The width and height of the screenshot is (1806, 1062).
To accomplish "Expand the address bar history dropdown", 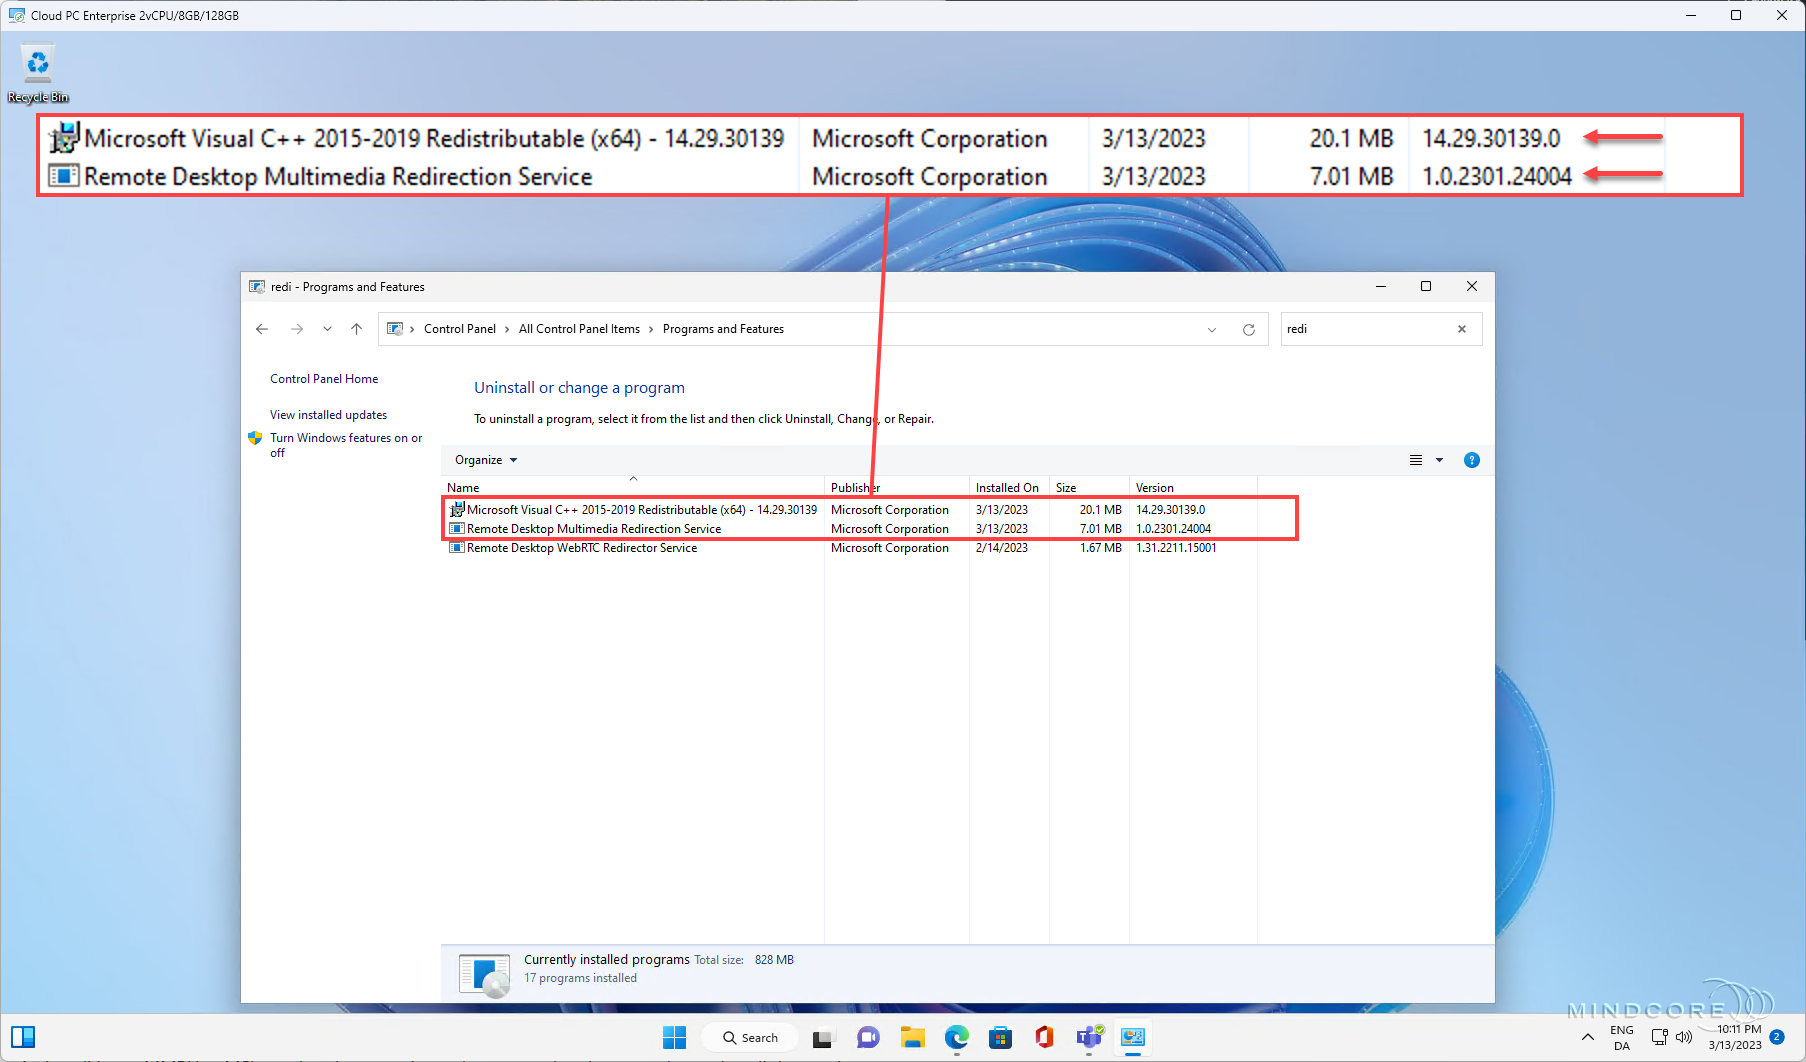I will tap(1211, 329).
